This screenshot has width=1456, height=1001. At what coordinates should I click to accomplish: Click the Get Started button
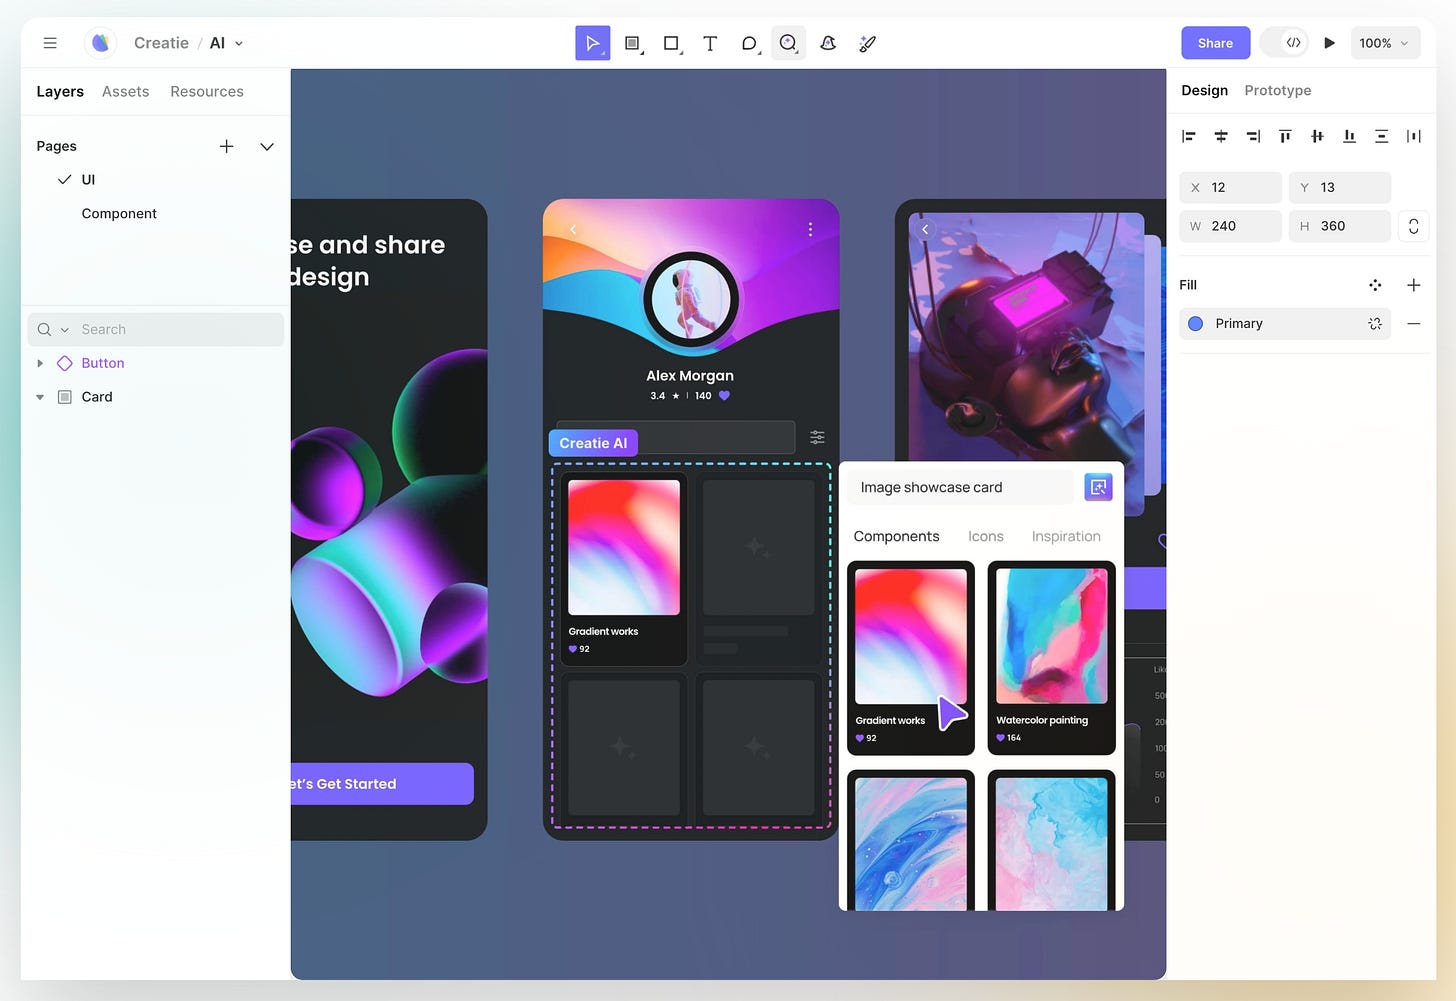(382, 784)
